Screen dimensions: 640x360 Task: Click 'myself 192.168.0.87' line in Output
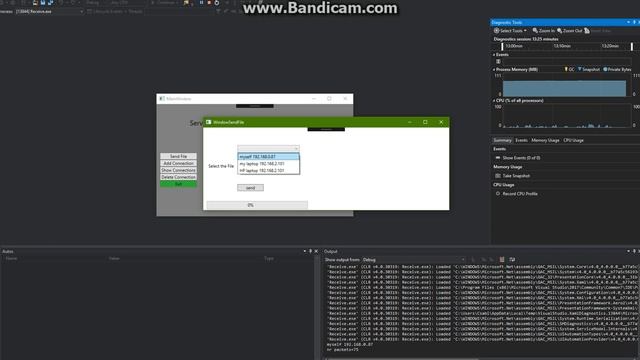pyautogui.click(x=350, y=344)
